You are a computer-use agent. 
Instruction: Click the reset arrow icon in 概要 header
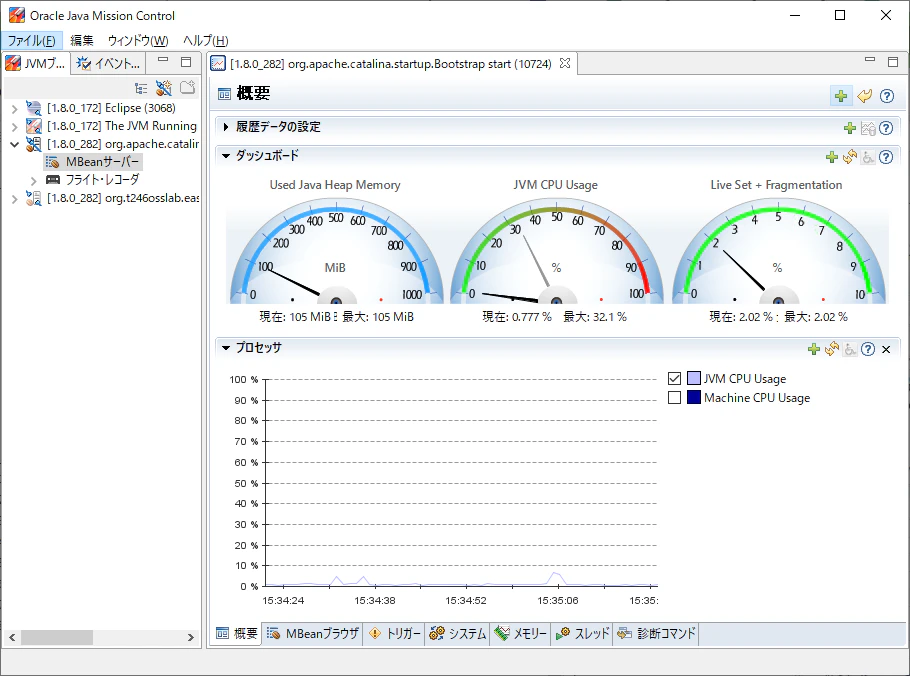[865, 96]
